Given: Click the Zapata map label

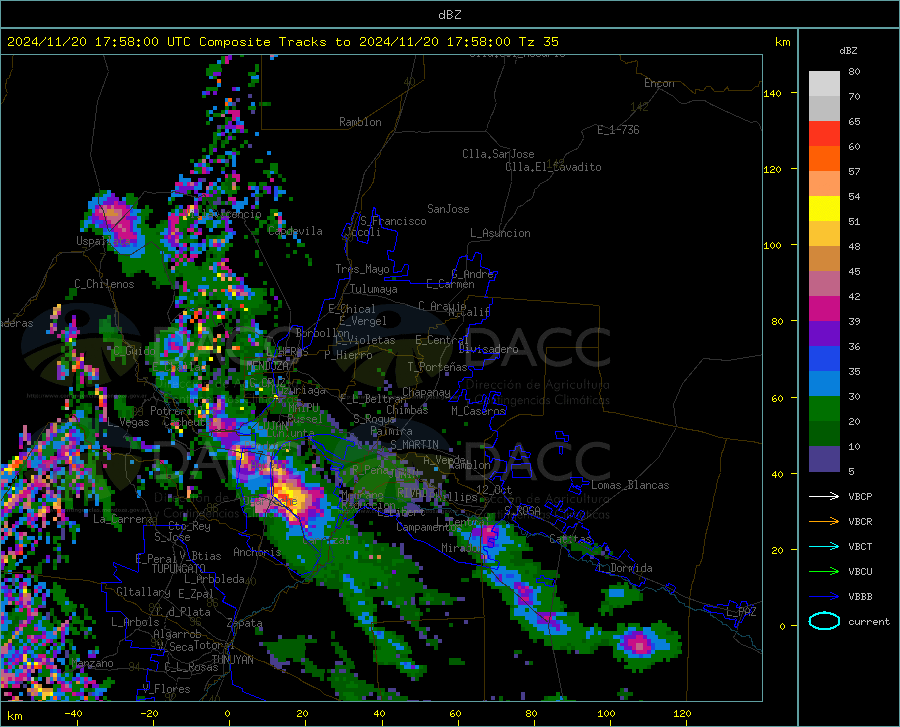Looking at the screenshot, I should (245, 623).
